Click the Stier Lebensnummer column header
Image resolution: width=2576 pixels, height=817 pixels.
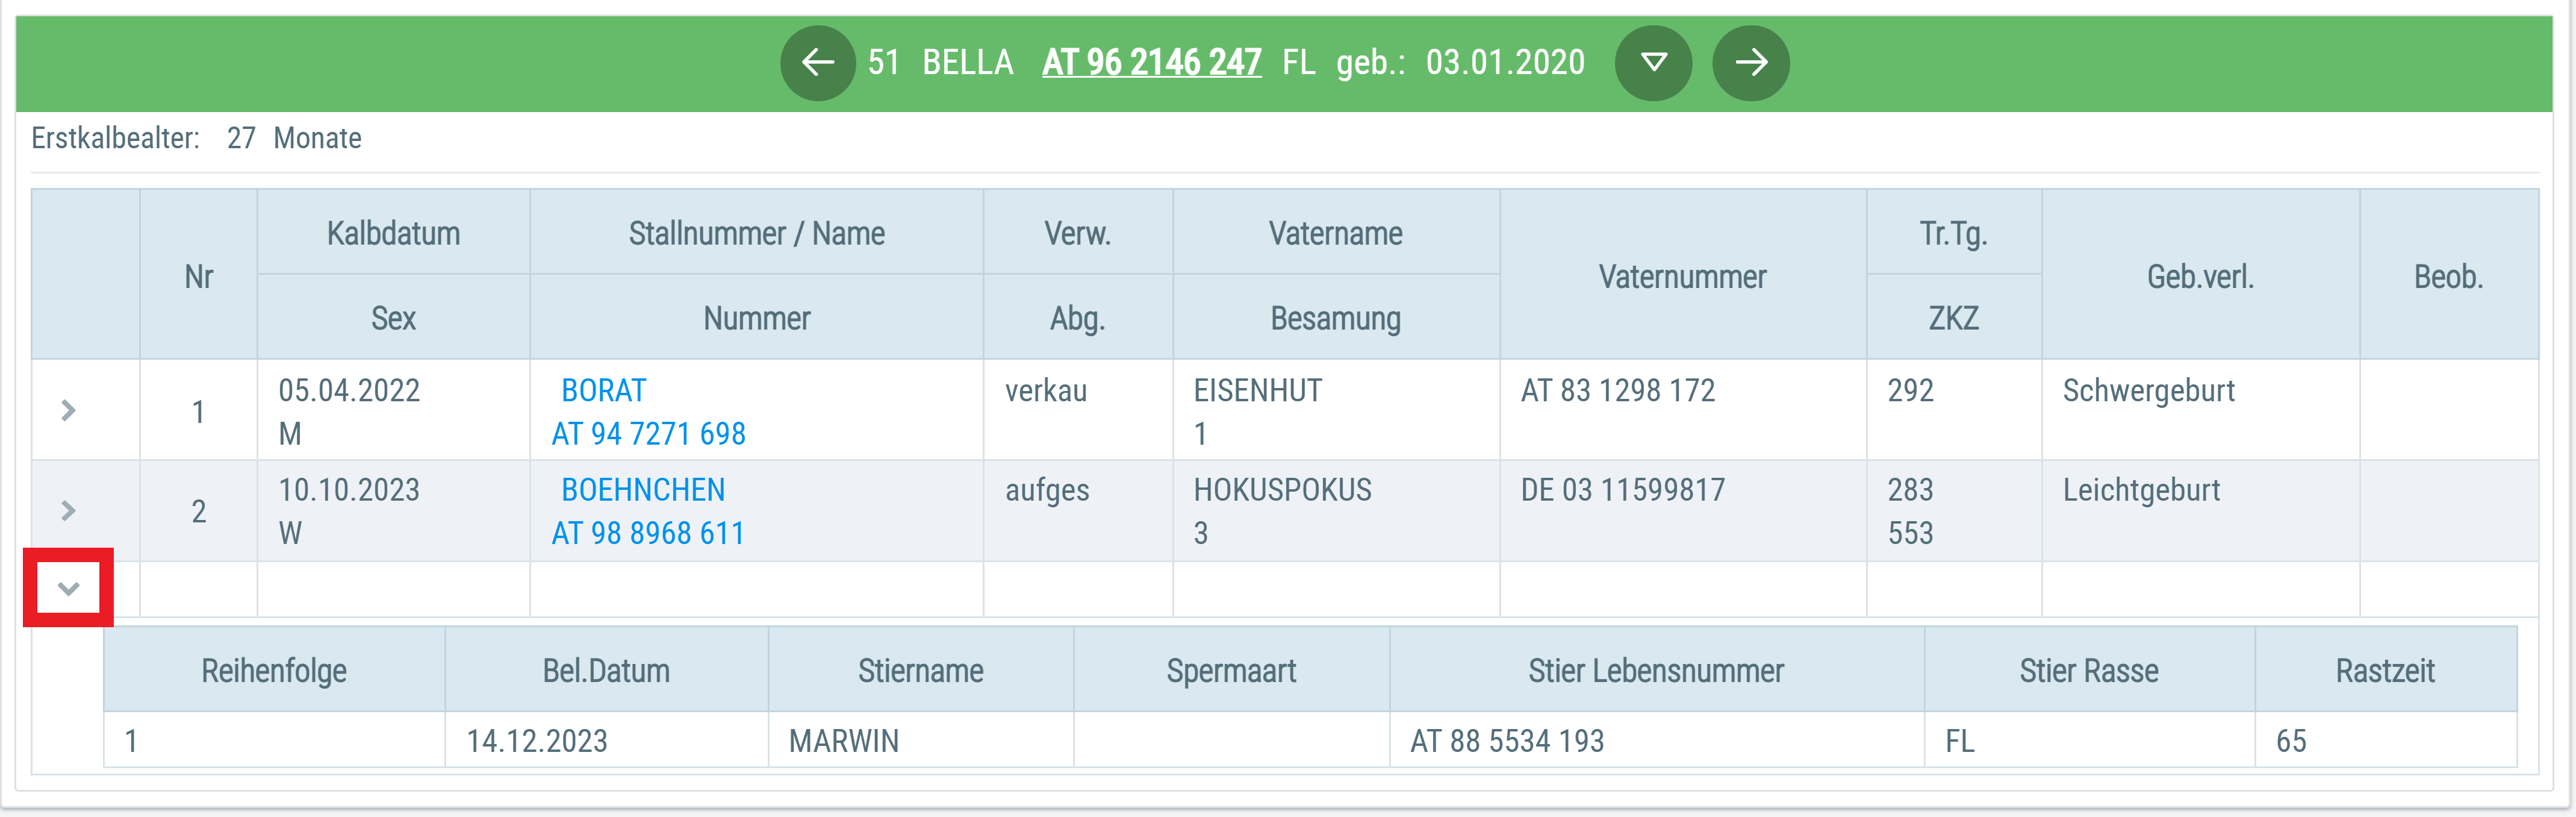coord(1656,670)
